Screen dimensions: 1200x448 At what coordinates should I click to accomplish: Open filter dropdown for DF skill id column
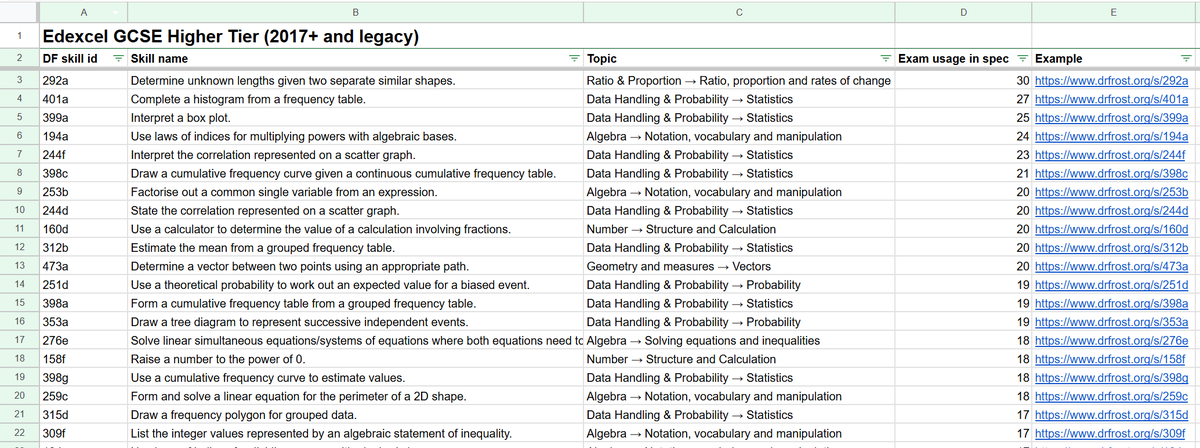[x=117, y=59]
